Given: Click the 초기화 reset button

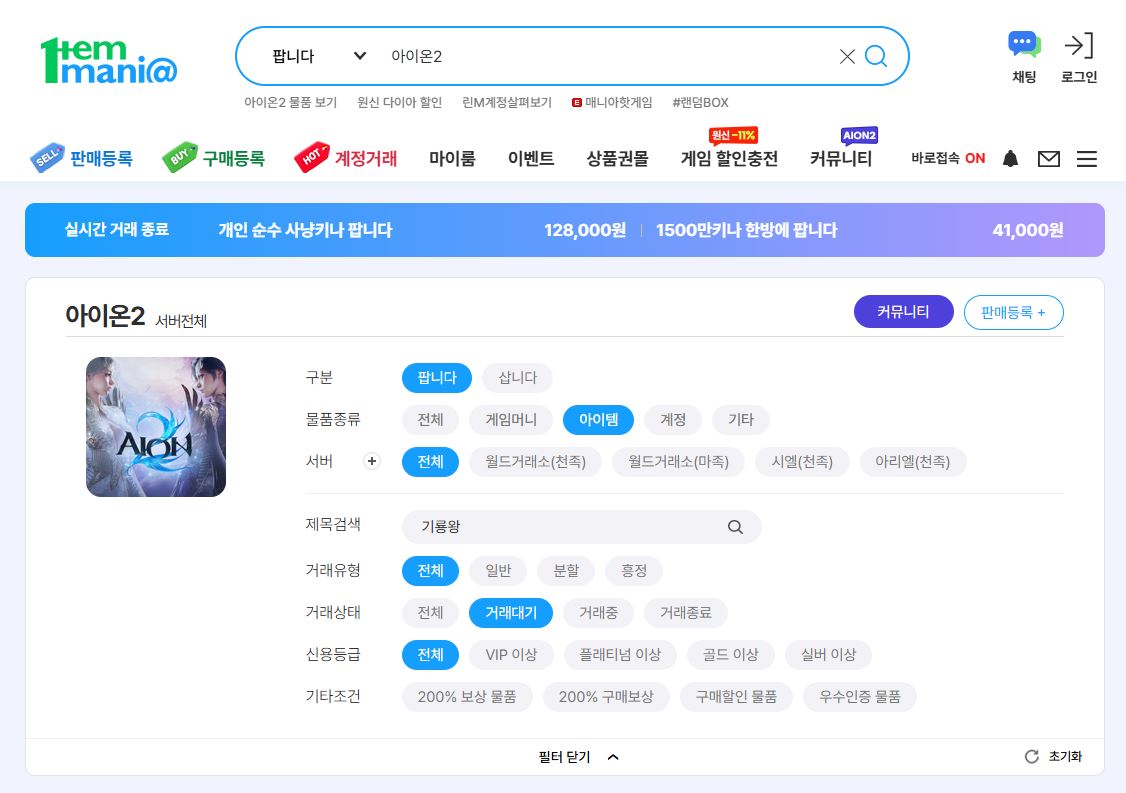Looking at the screenshot, I should point(1053,756).
